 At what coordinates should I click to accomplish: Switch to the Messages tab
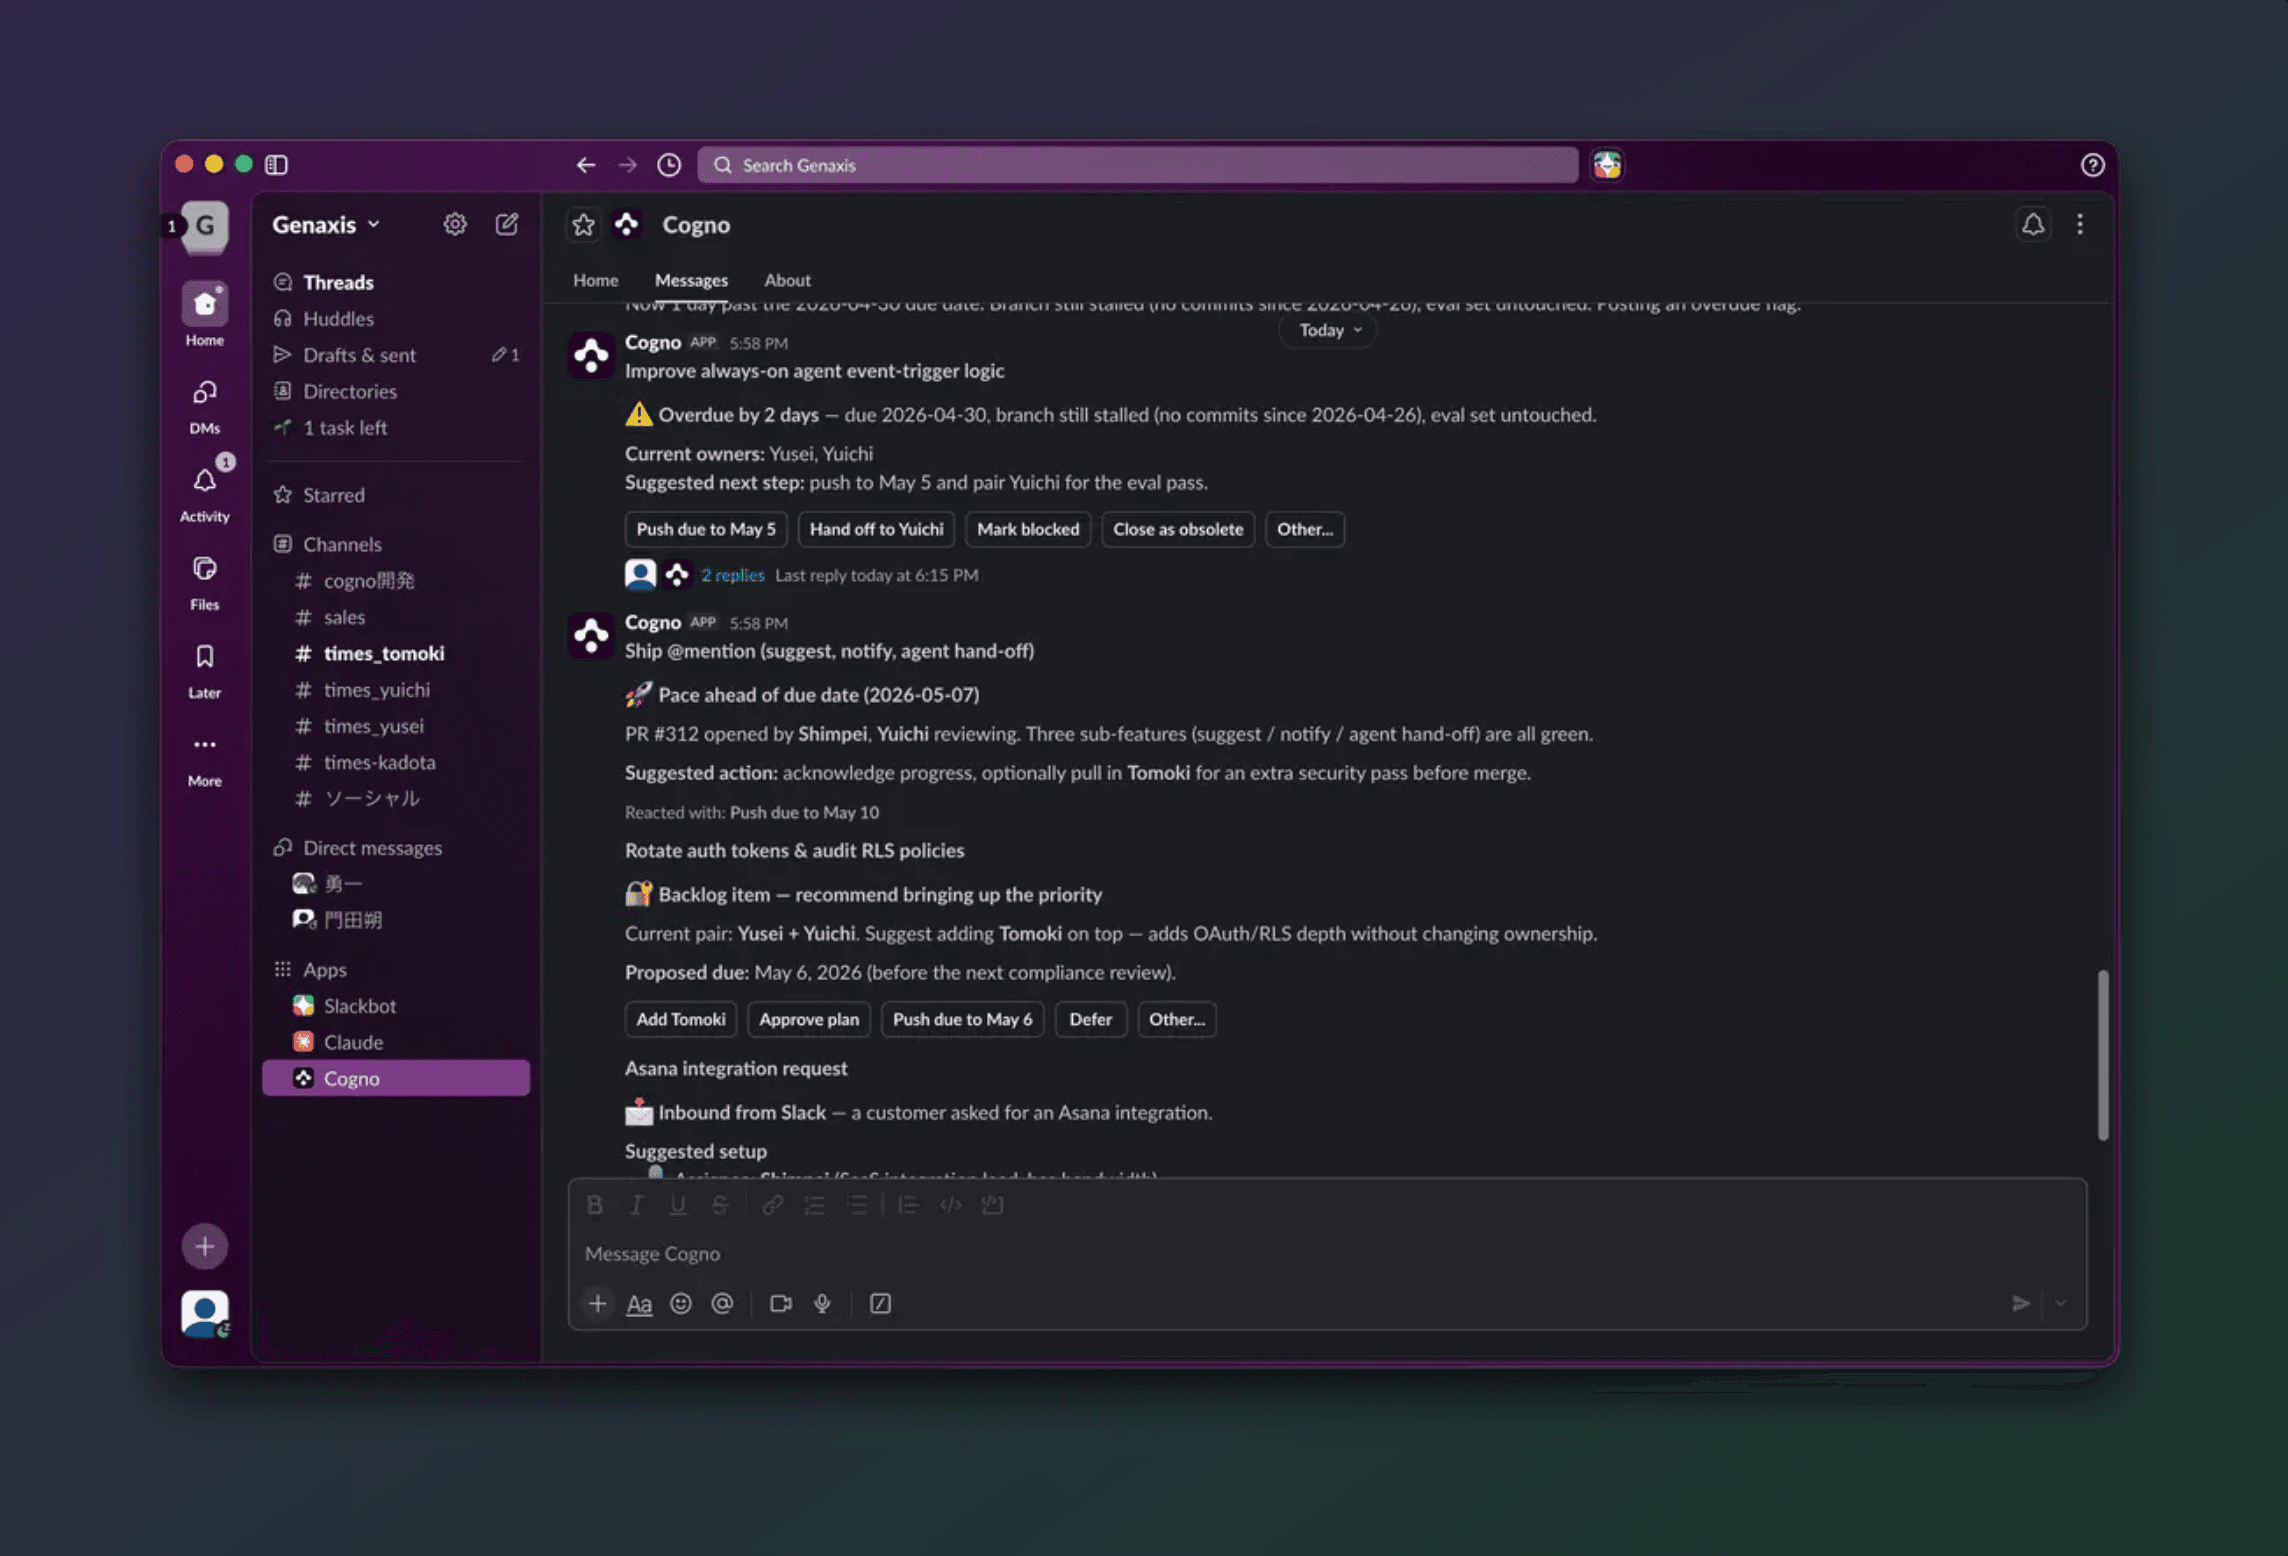coord(691,280)
